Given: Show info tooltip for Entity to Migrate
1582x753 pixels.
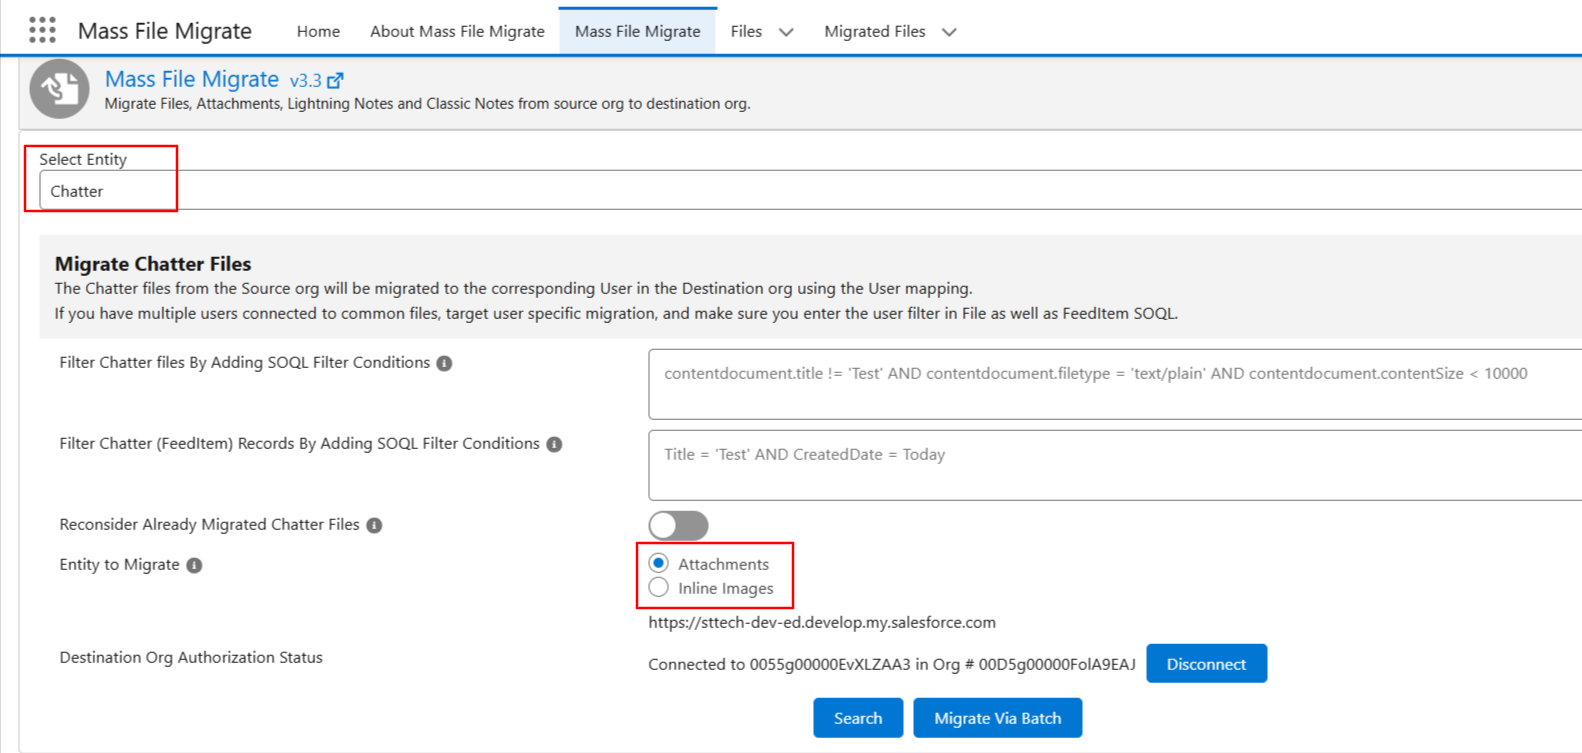Looking at the screenshot, I should (194, 565).
